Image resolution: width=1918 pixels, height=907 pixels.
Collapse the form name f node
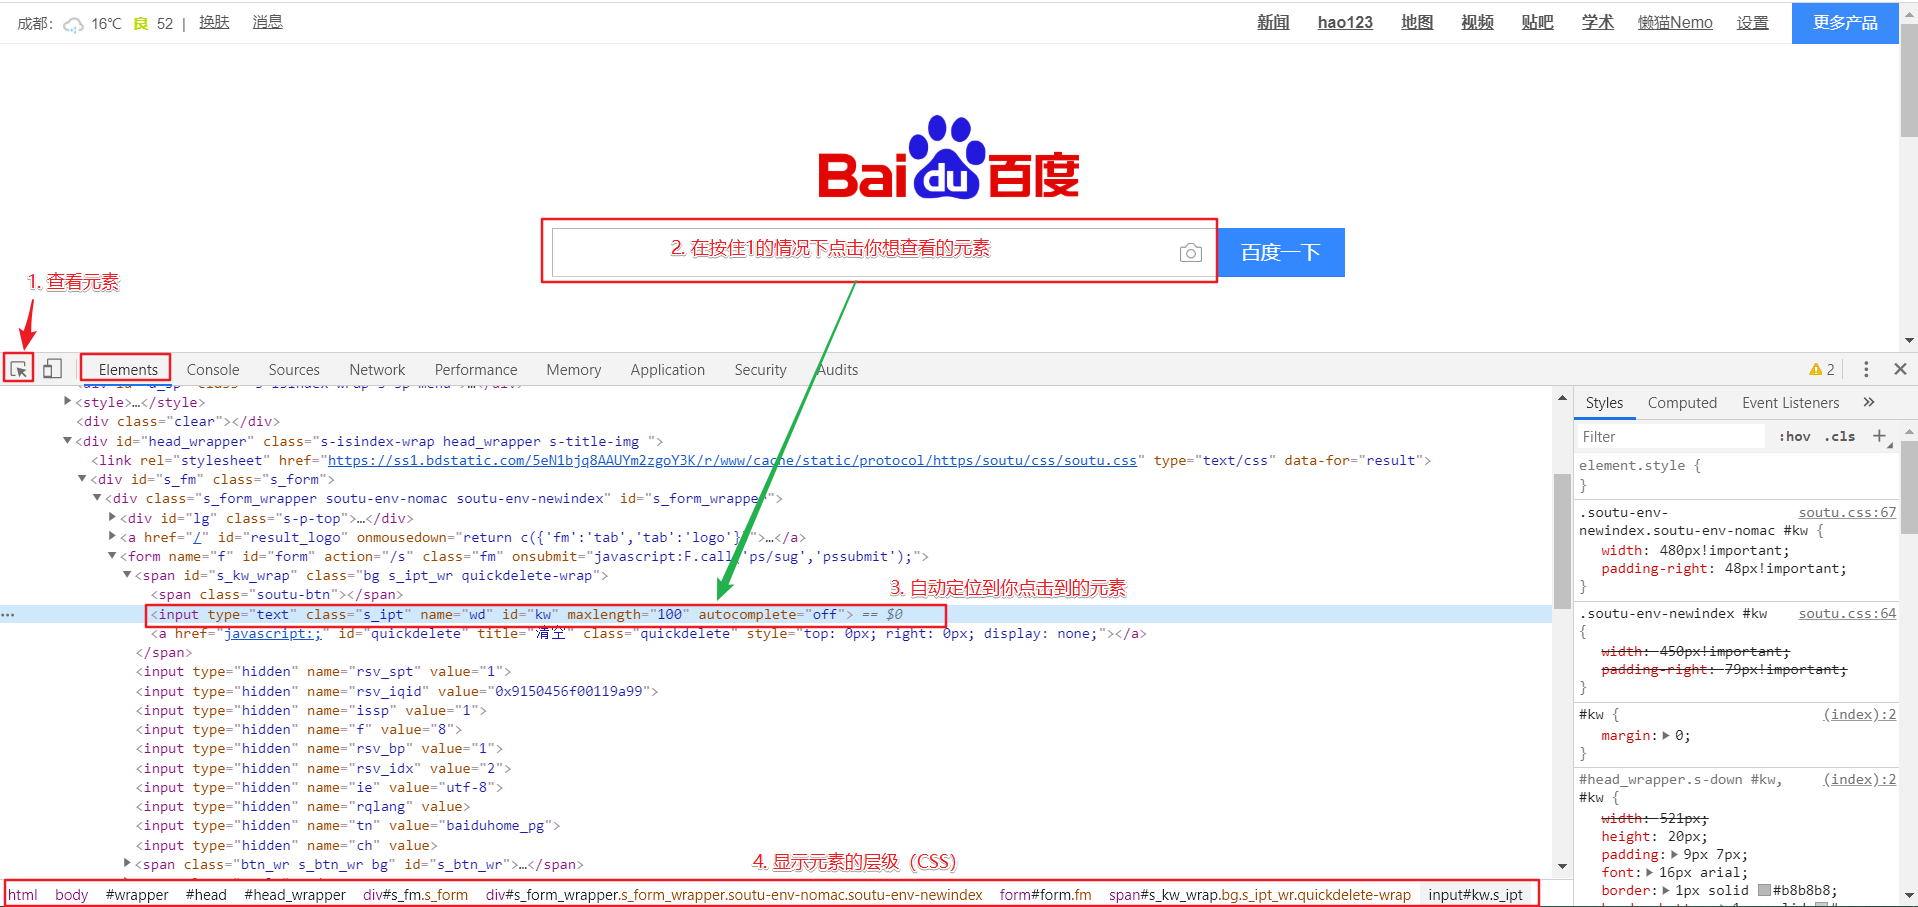112,556
